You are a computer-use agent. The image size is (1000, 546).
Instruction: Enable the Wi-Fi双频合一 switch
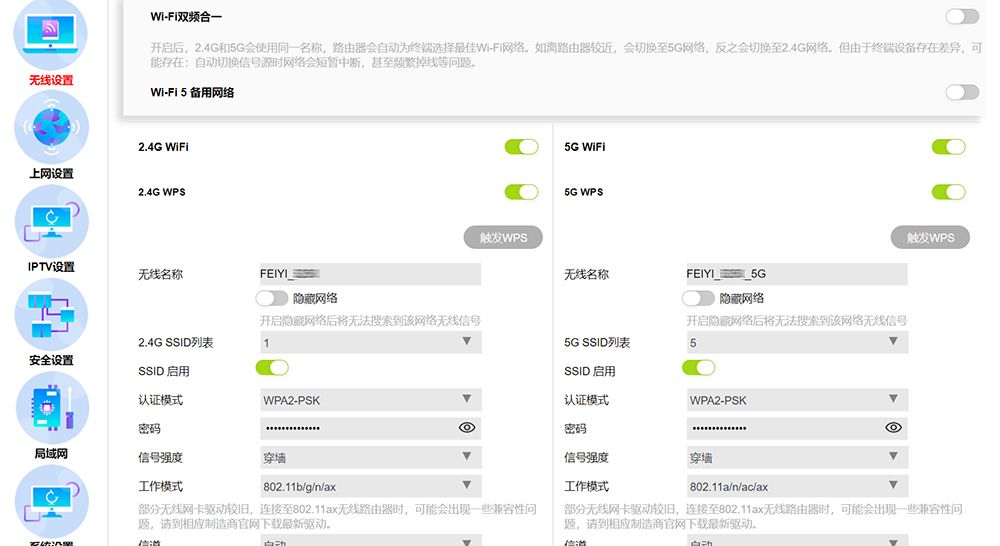coord(962,16)
